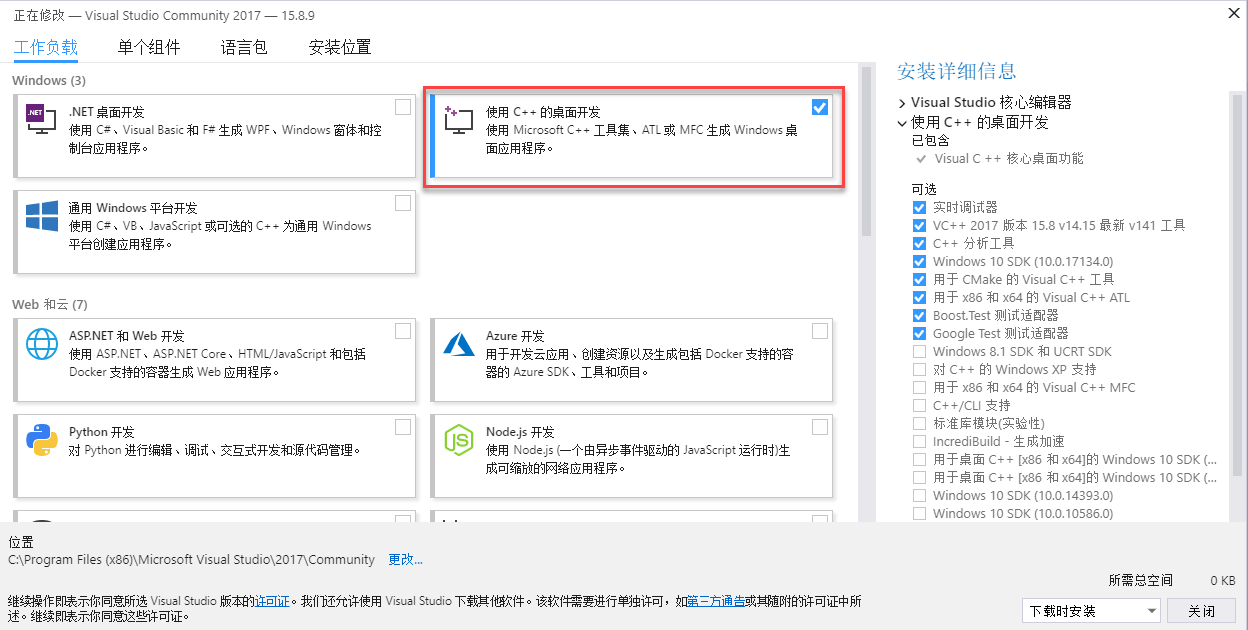Enable C++/CLI 支持 option
Screen dimensions: 1248x630
(919, 405)
